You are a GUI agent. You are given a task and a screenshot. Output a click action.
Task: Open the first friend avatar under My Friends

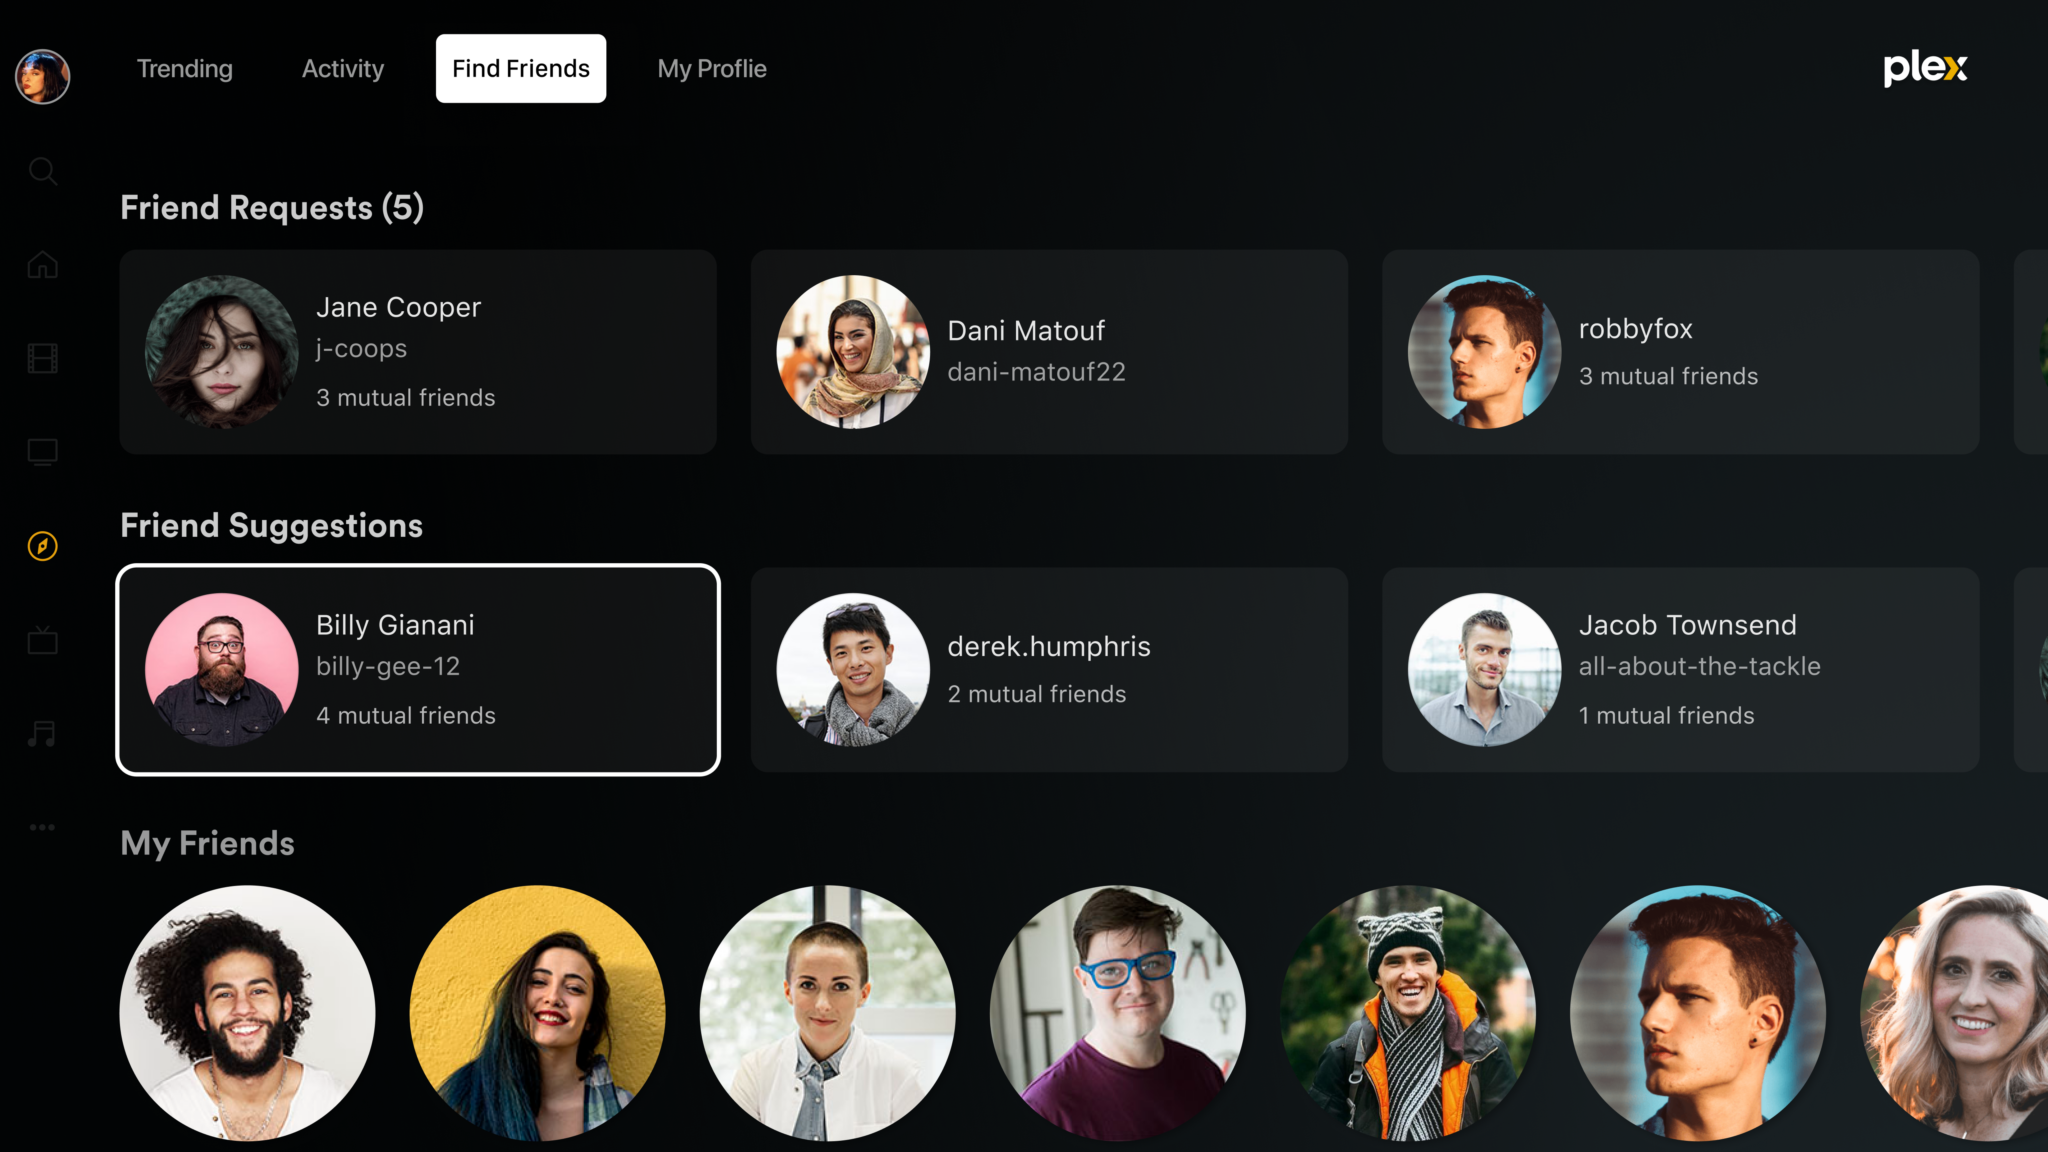coord(245,1013)
